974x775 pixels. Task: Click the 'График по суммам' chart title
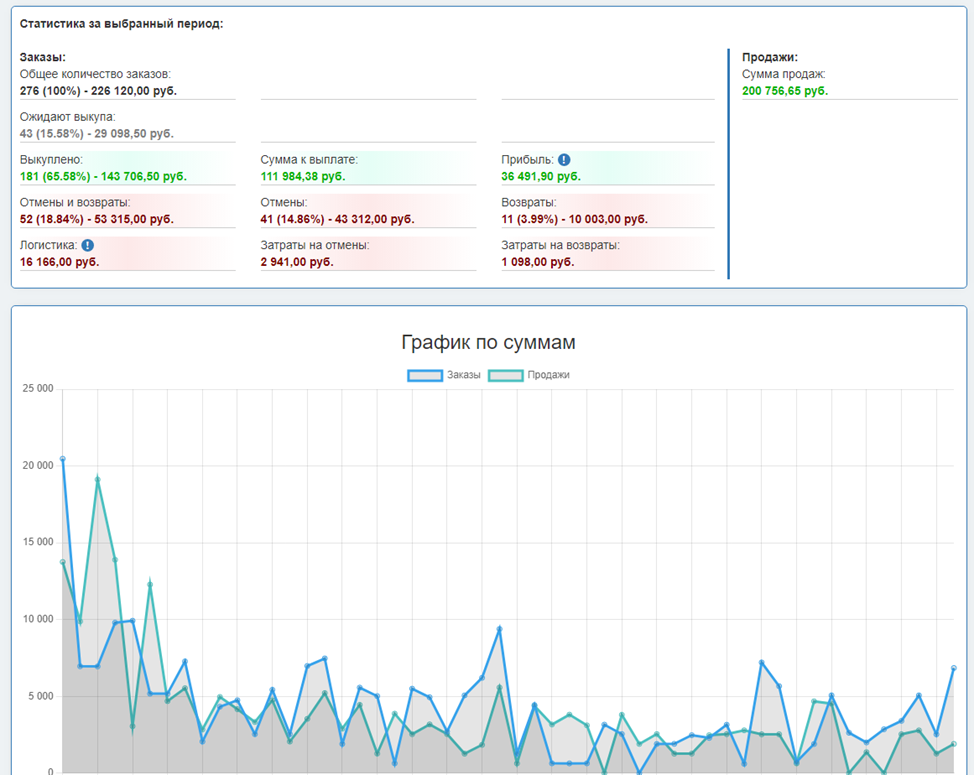coord(488,343)
